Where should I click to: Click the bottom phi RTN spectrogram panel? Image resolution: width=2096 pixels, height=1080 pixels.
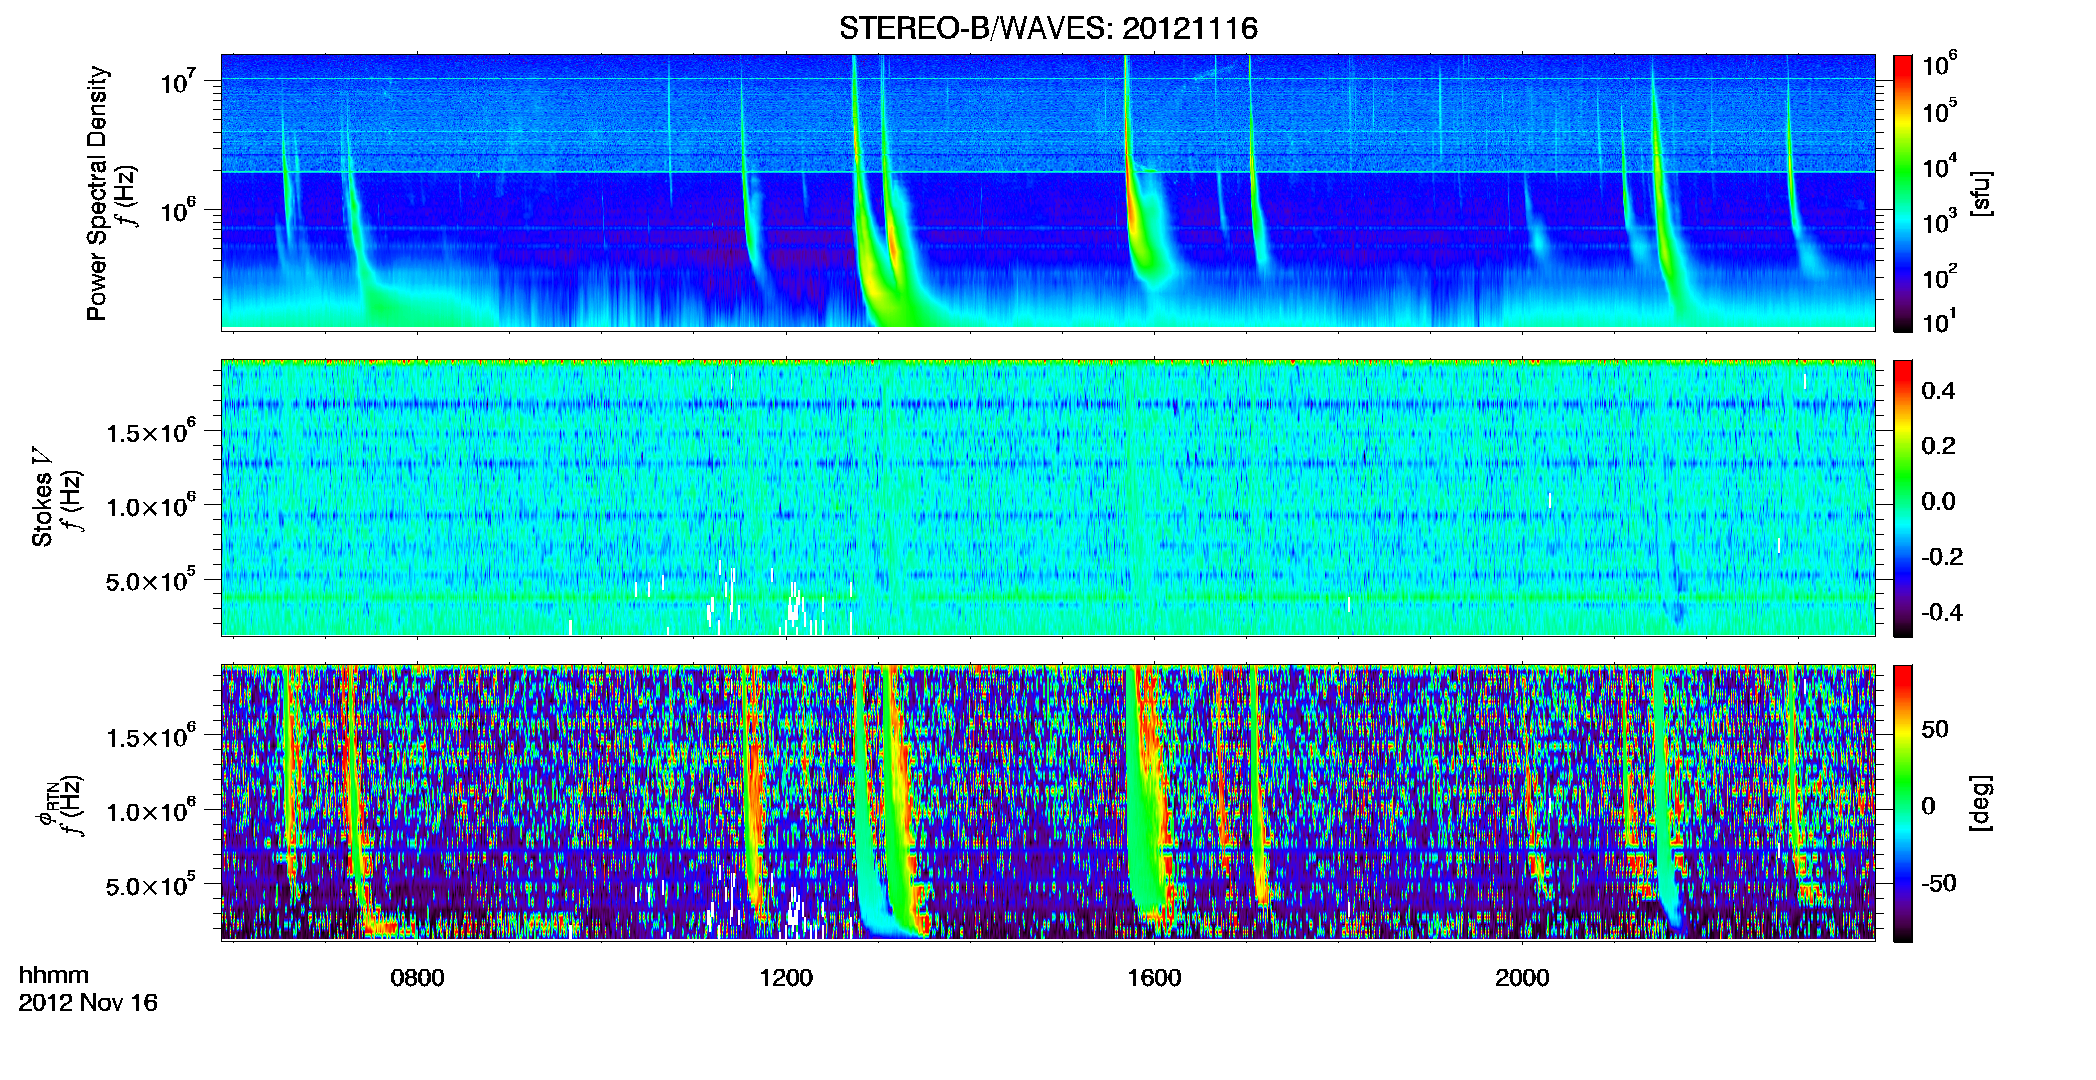click(1048, 803)
